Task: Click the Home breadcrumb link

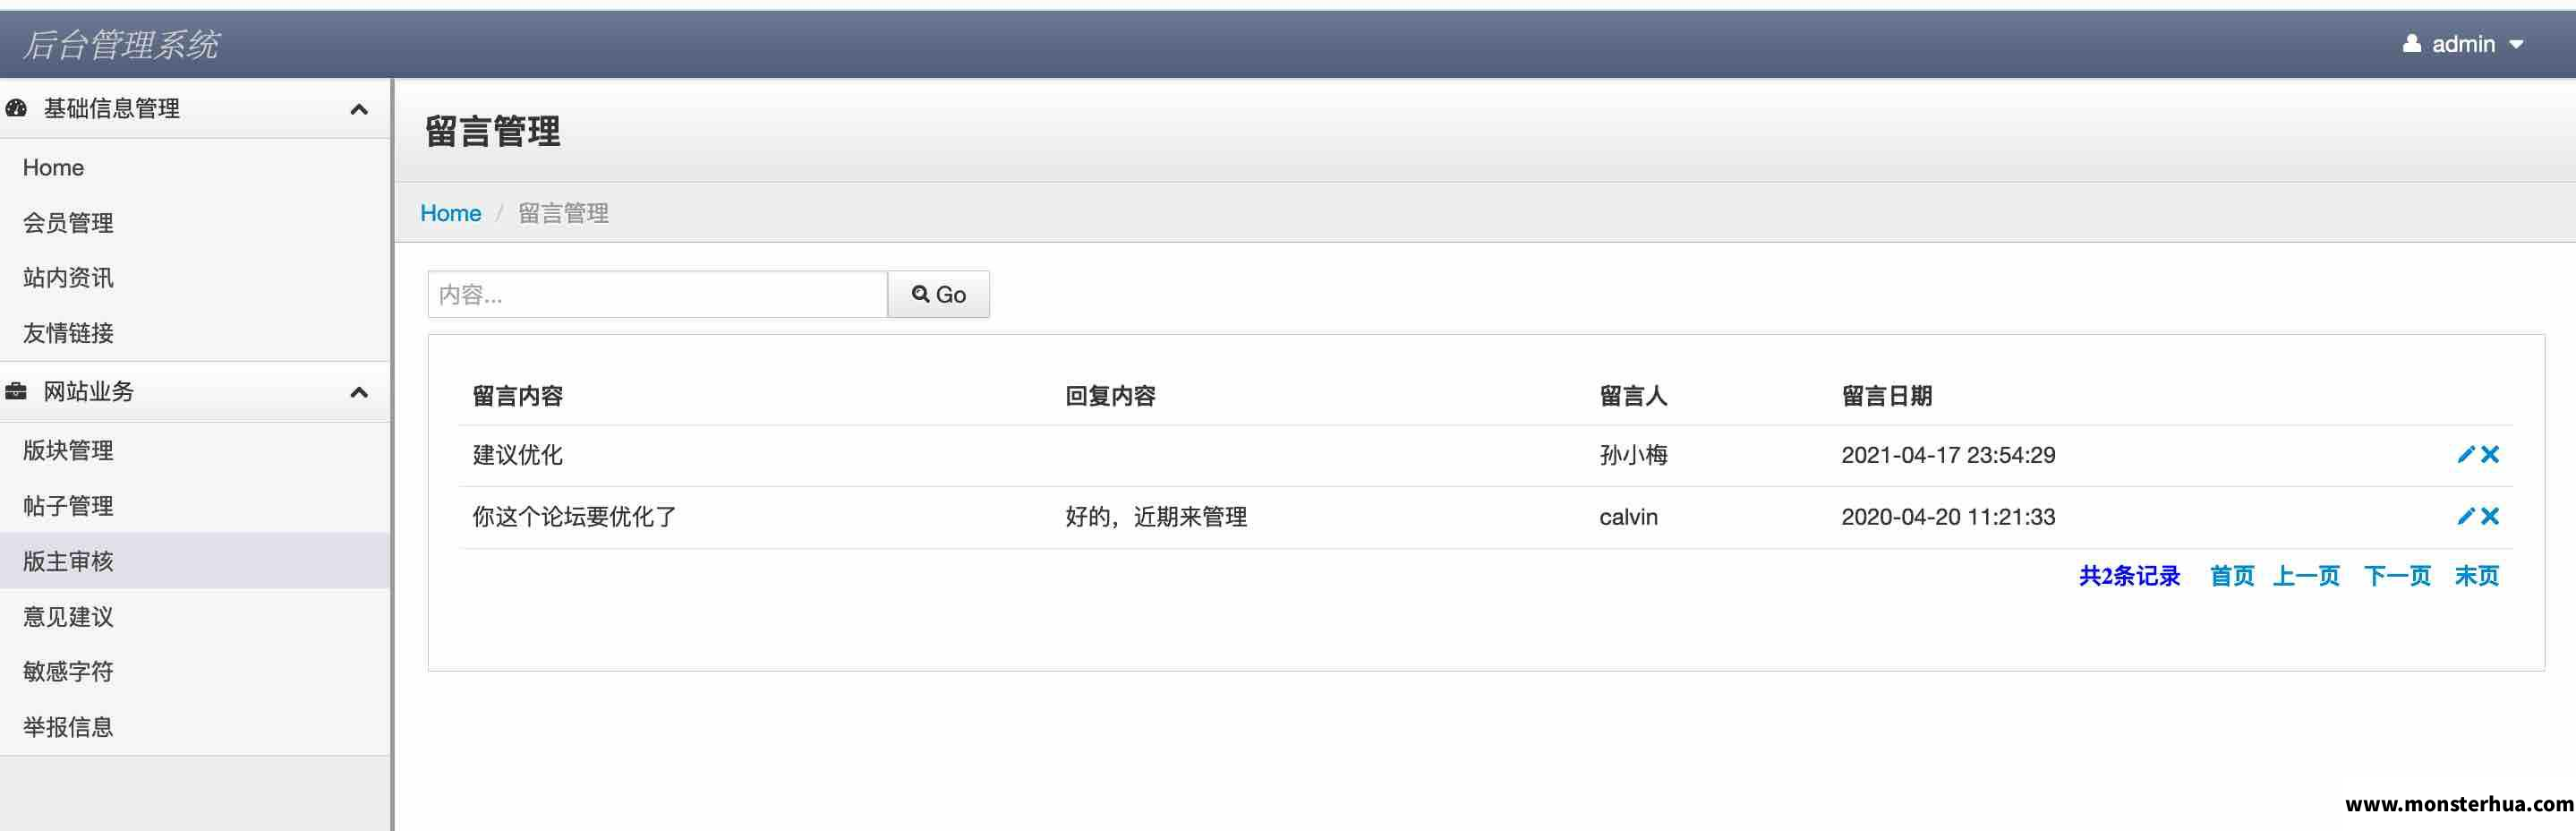Action: [x=450, y=213]
